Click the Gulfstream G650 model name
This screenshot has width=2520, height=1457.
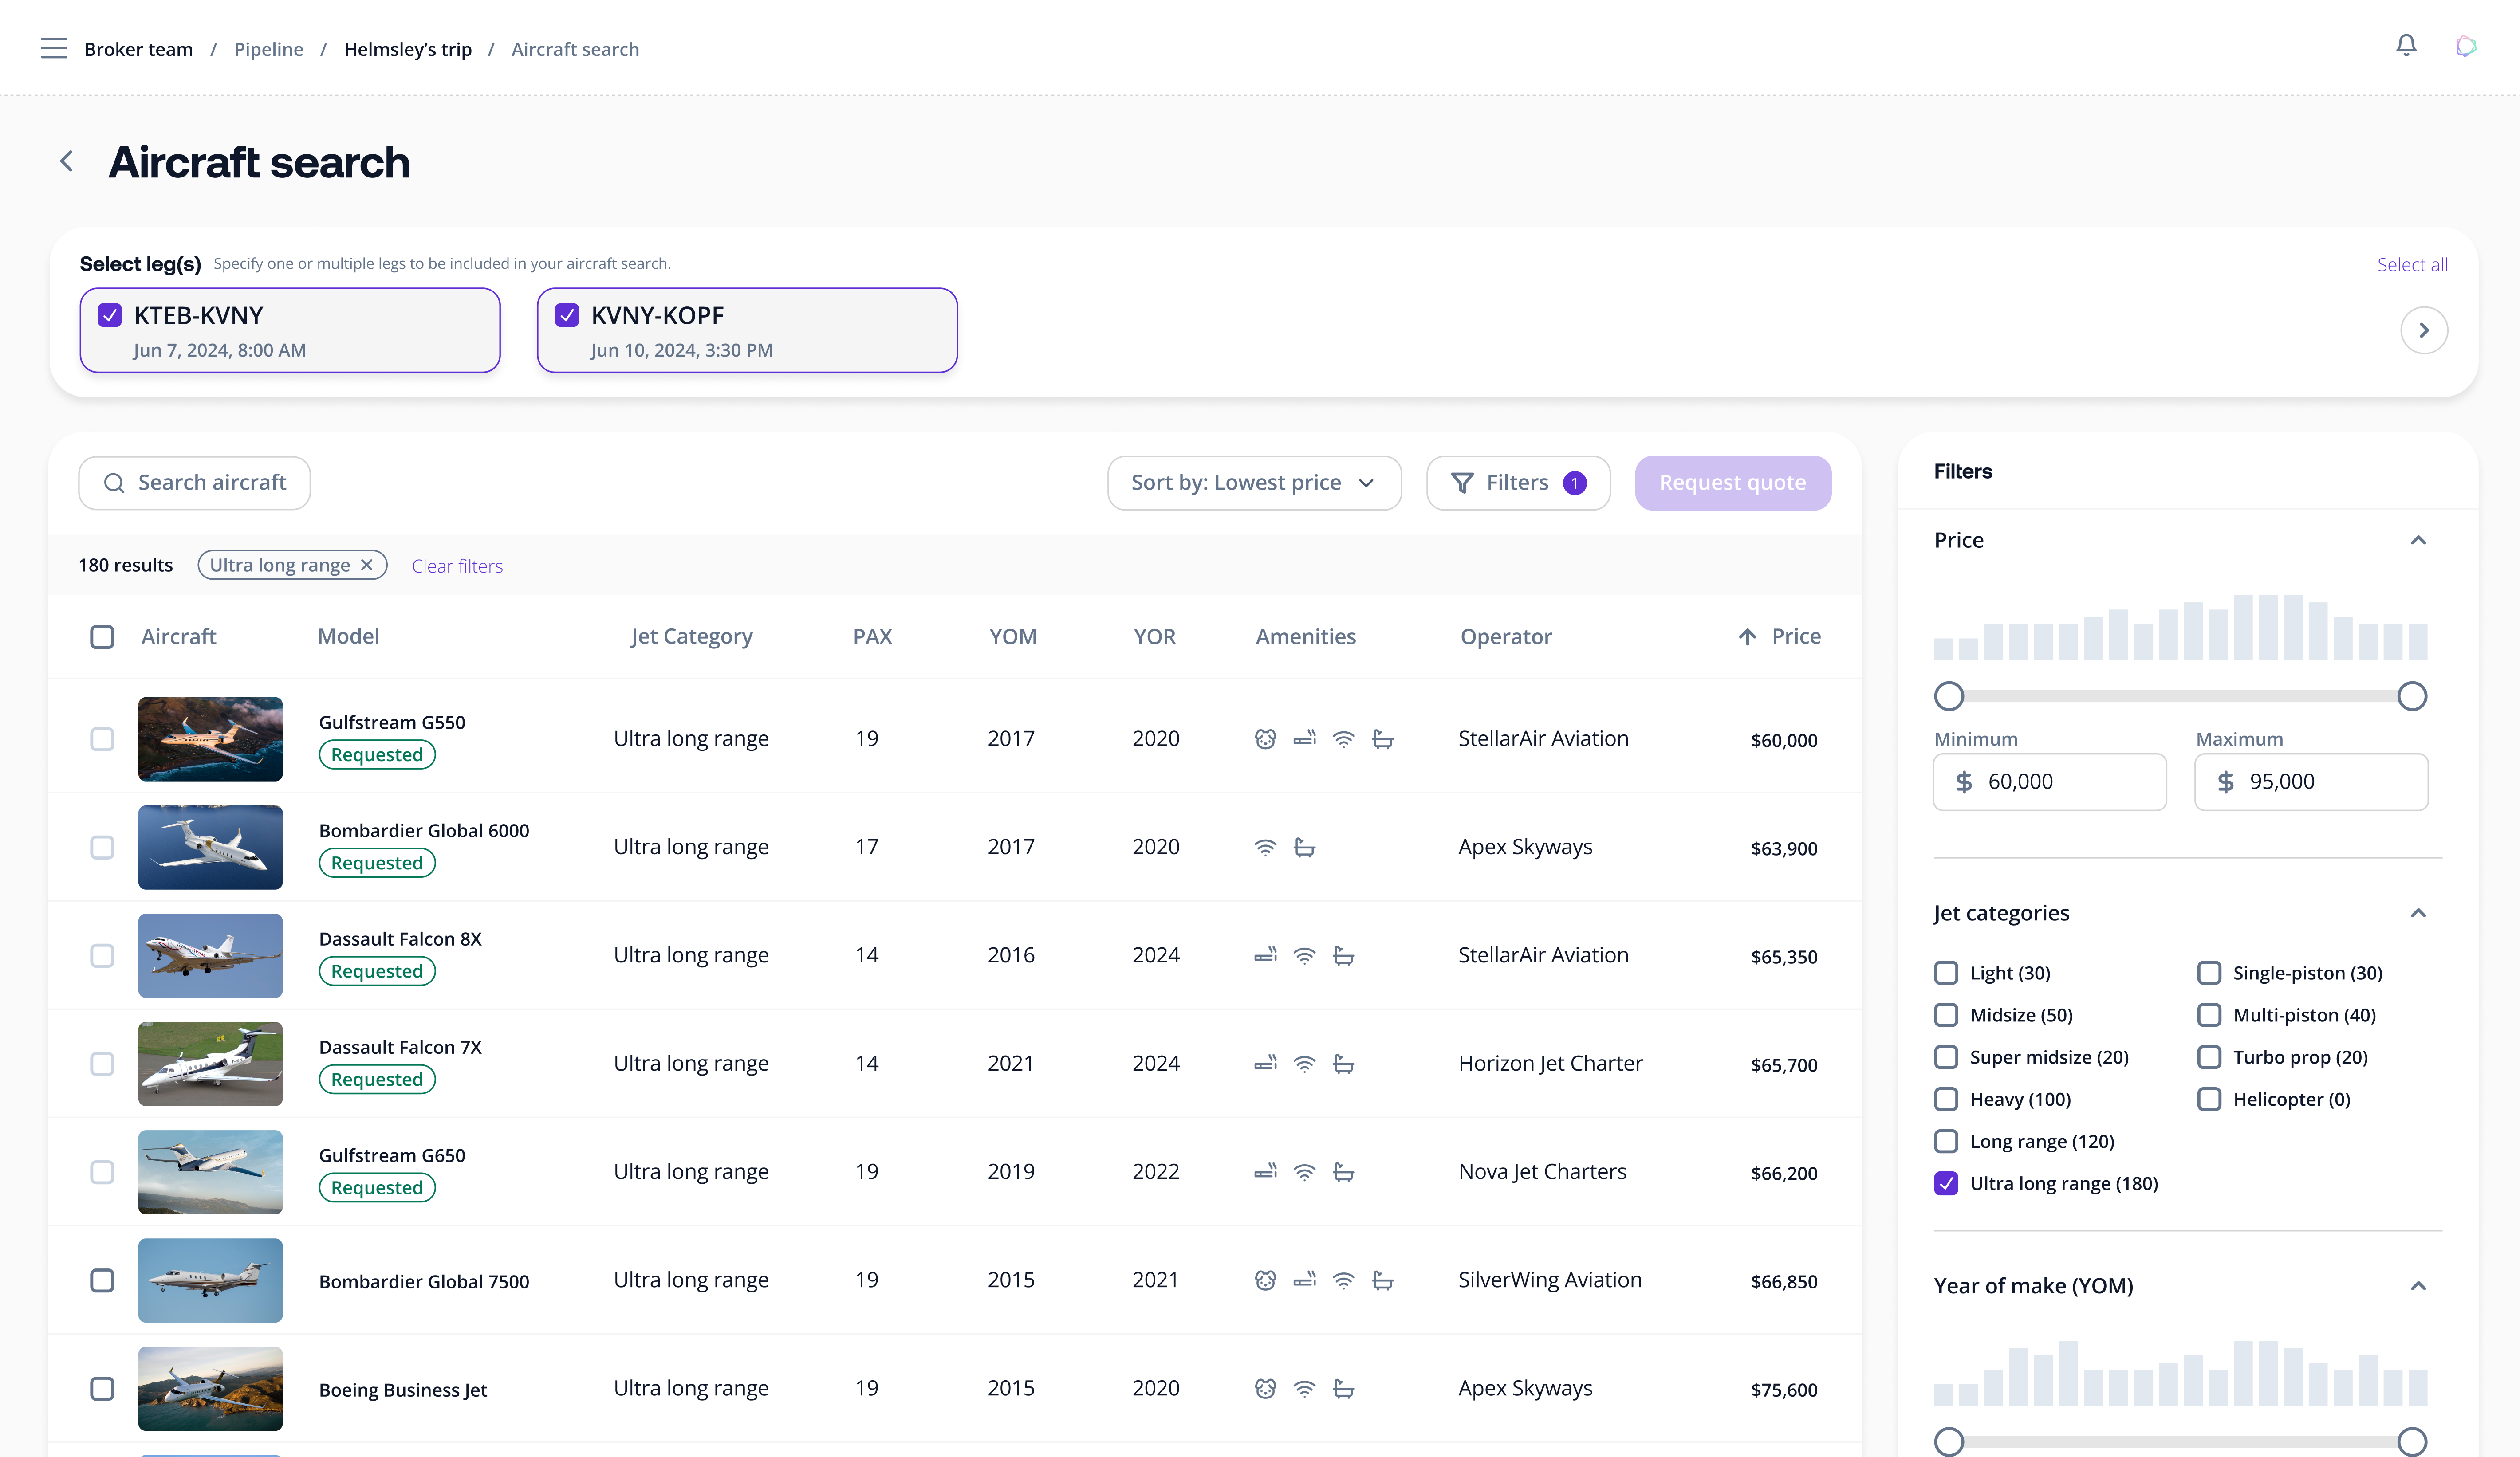392,1155
